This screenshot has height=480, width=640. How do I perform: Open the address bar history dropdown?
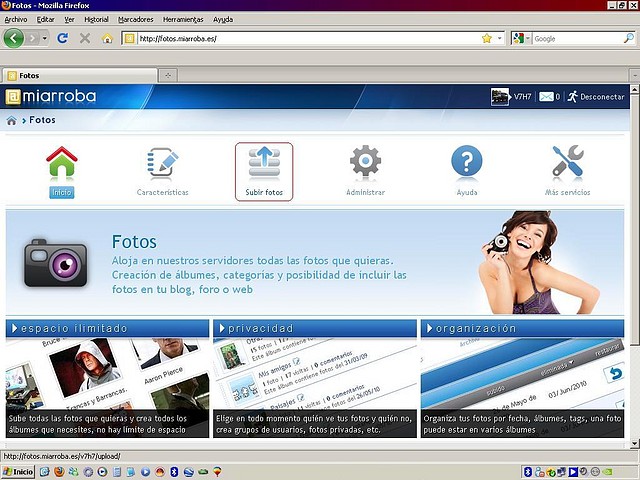pos(499,38)
